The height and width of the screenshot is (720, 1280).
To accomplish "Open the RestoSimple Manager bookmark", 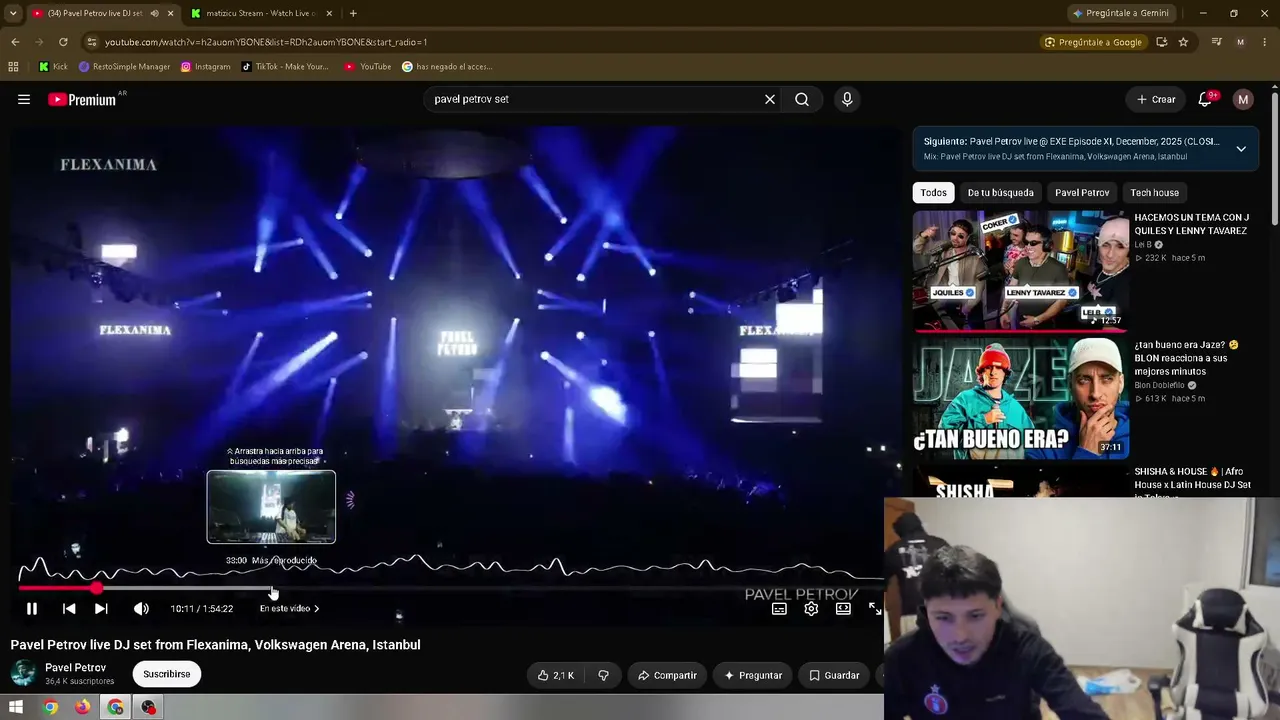I will click(124, 67).
